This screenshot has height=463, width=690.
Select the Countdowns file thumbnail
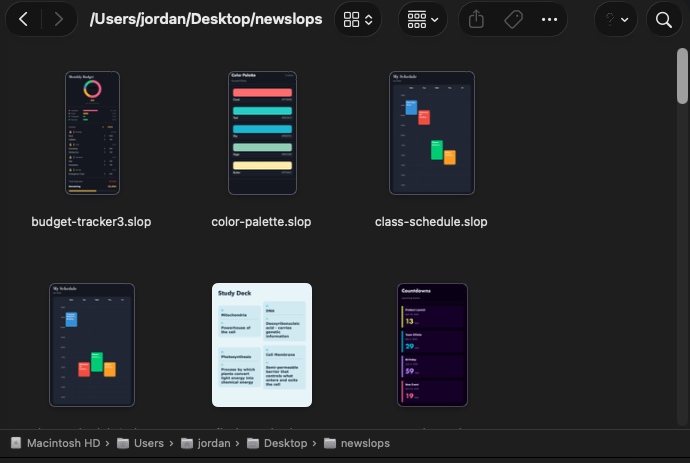(x=432, y=345)
